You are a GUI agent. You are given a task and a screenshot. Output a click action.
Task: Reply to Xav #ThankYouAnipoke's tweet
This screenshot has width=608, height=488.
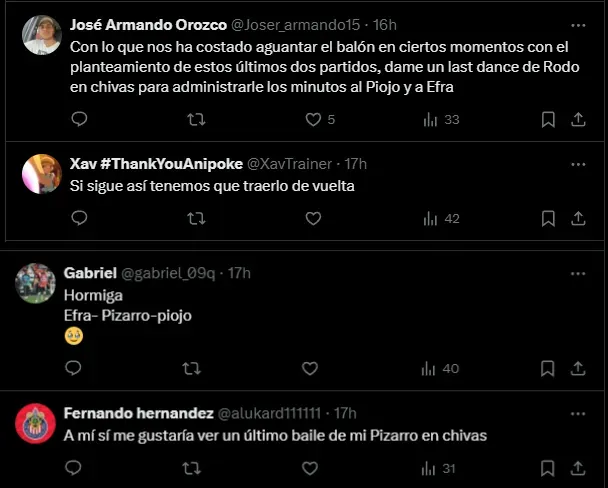pyautogui.click(x=80, y=218)
